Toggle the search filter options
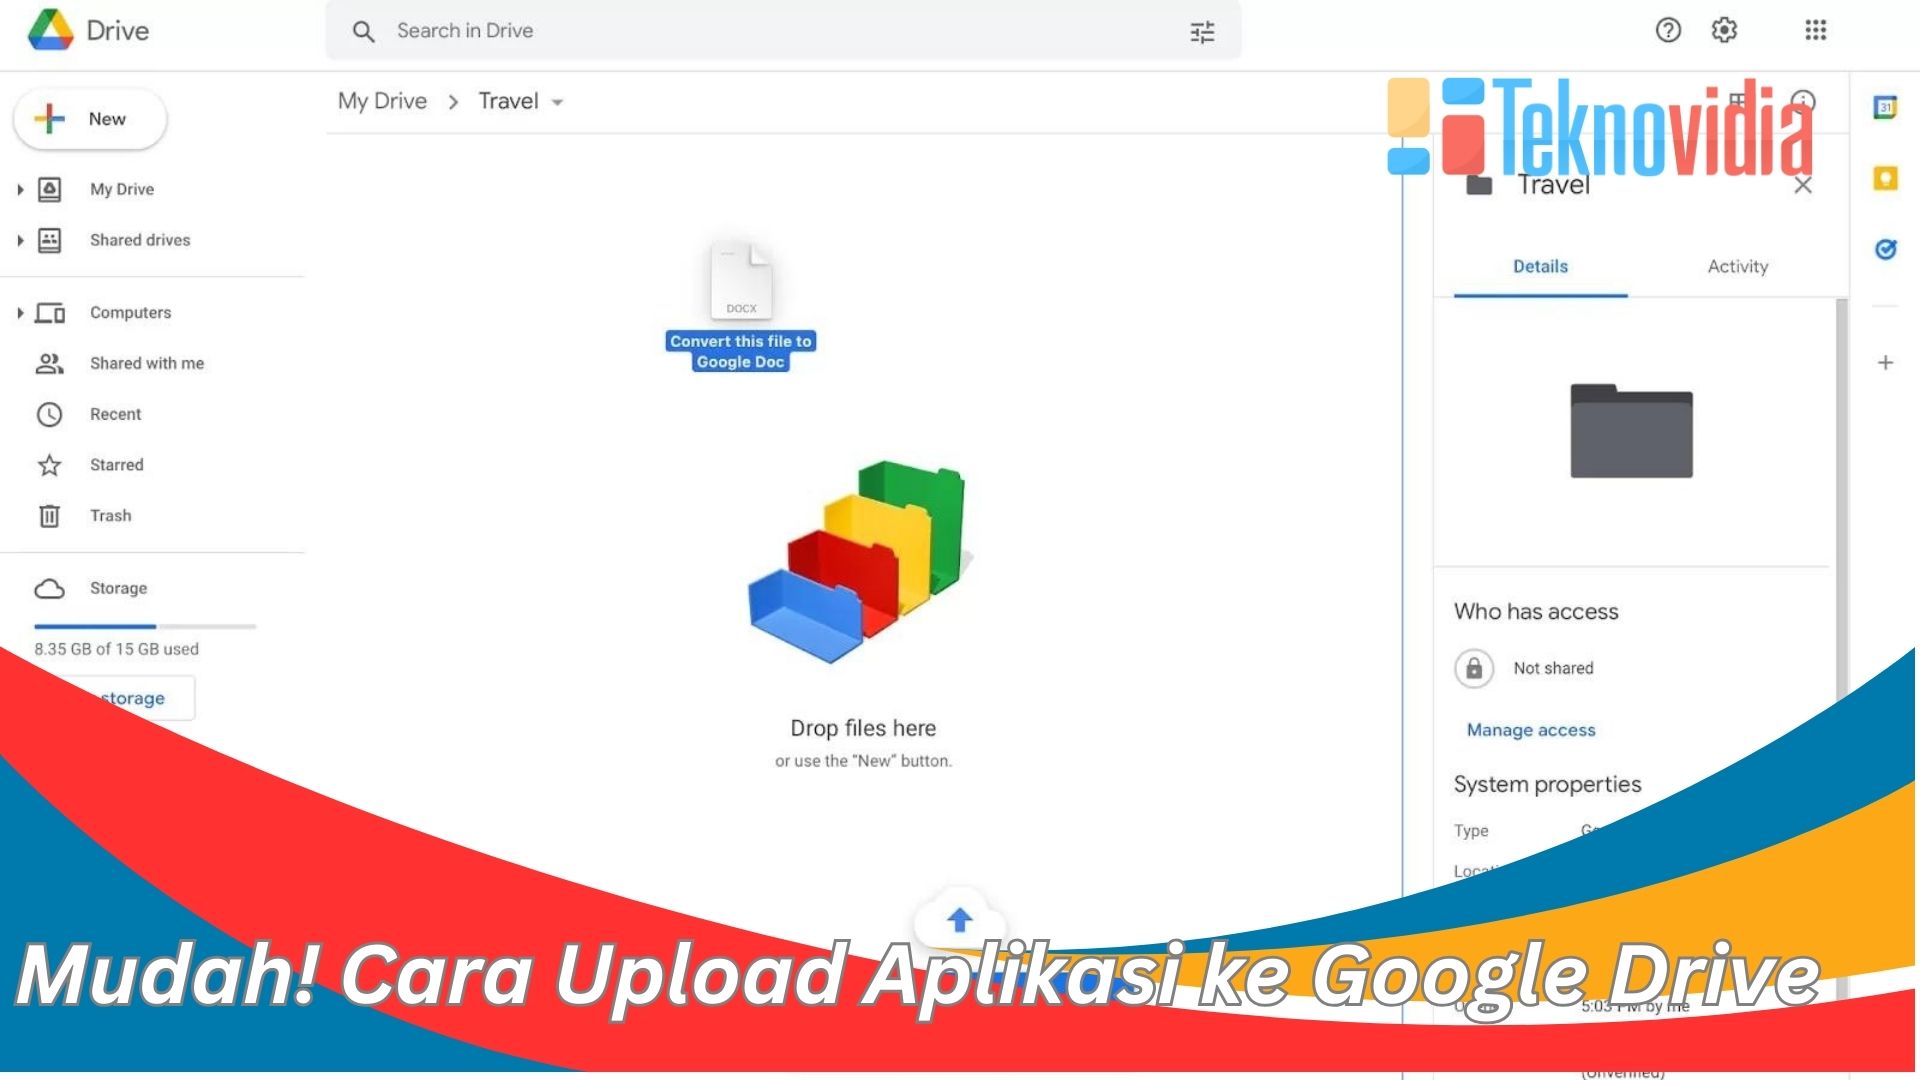 click(1203, 30)
